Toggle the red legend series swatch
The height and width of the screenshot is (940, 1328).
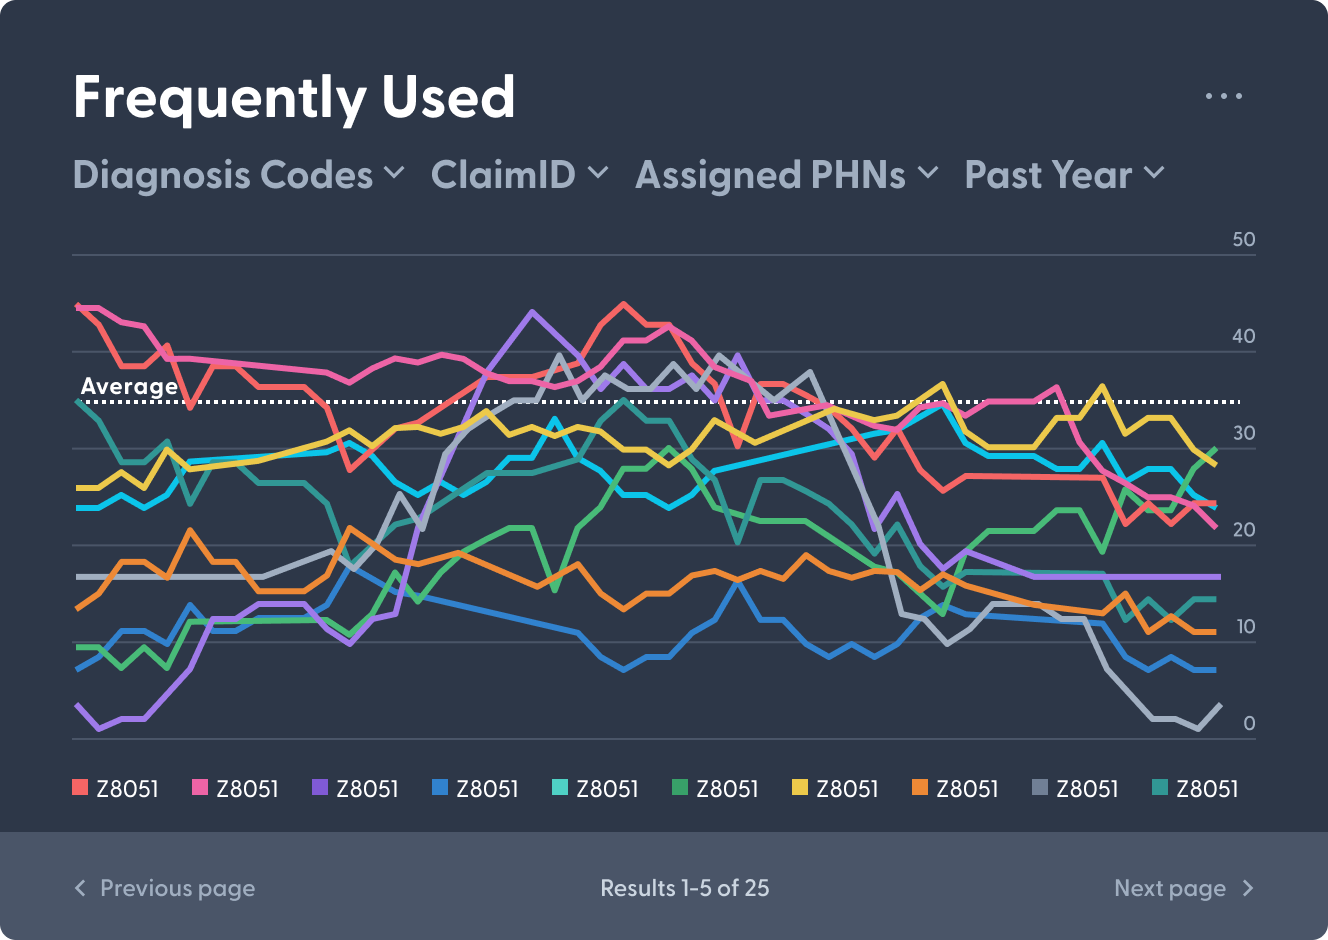point(80,788)
